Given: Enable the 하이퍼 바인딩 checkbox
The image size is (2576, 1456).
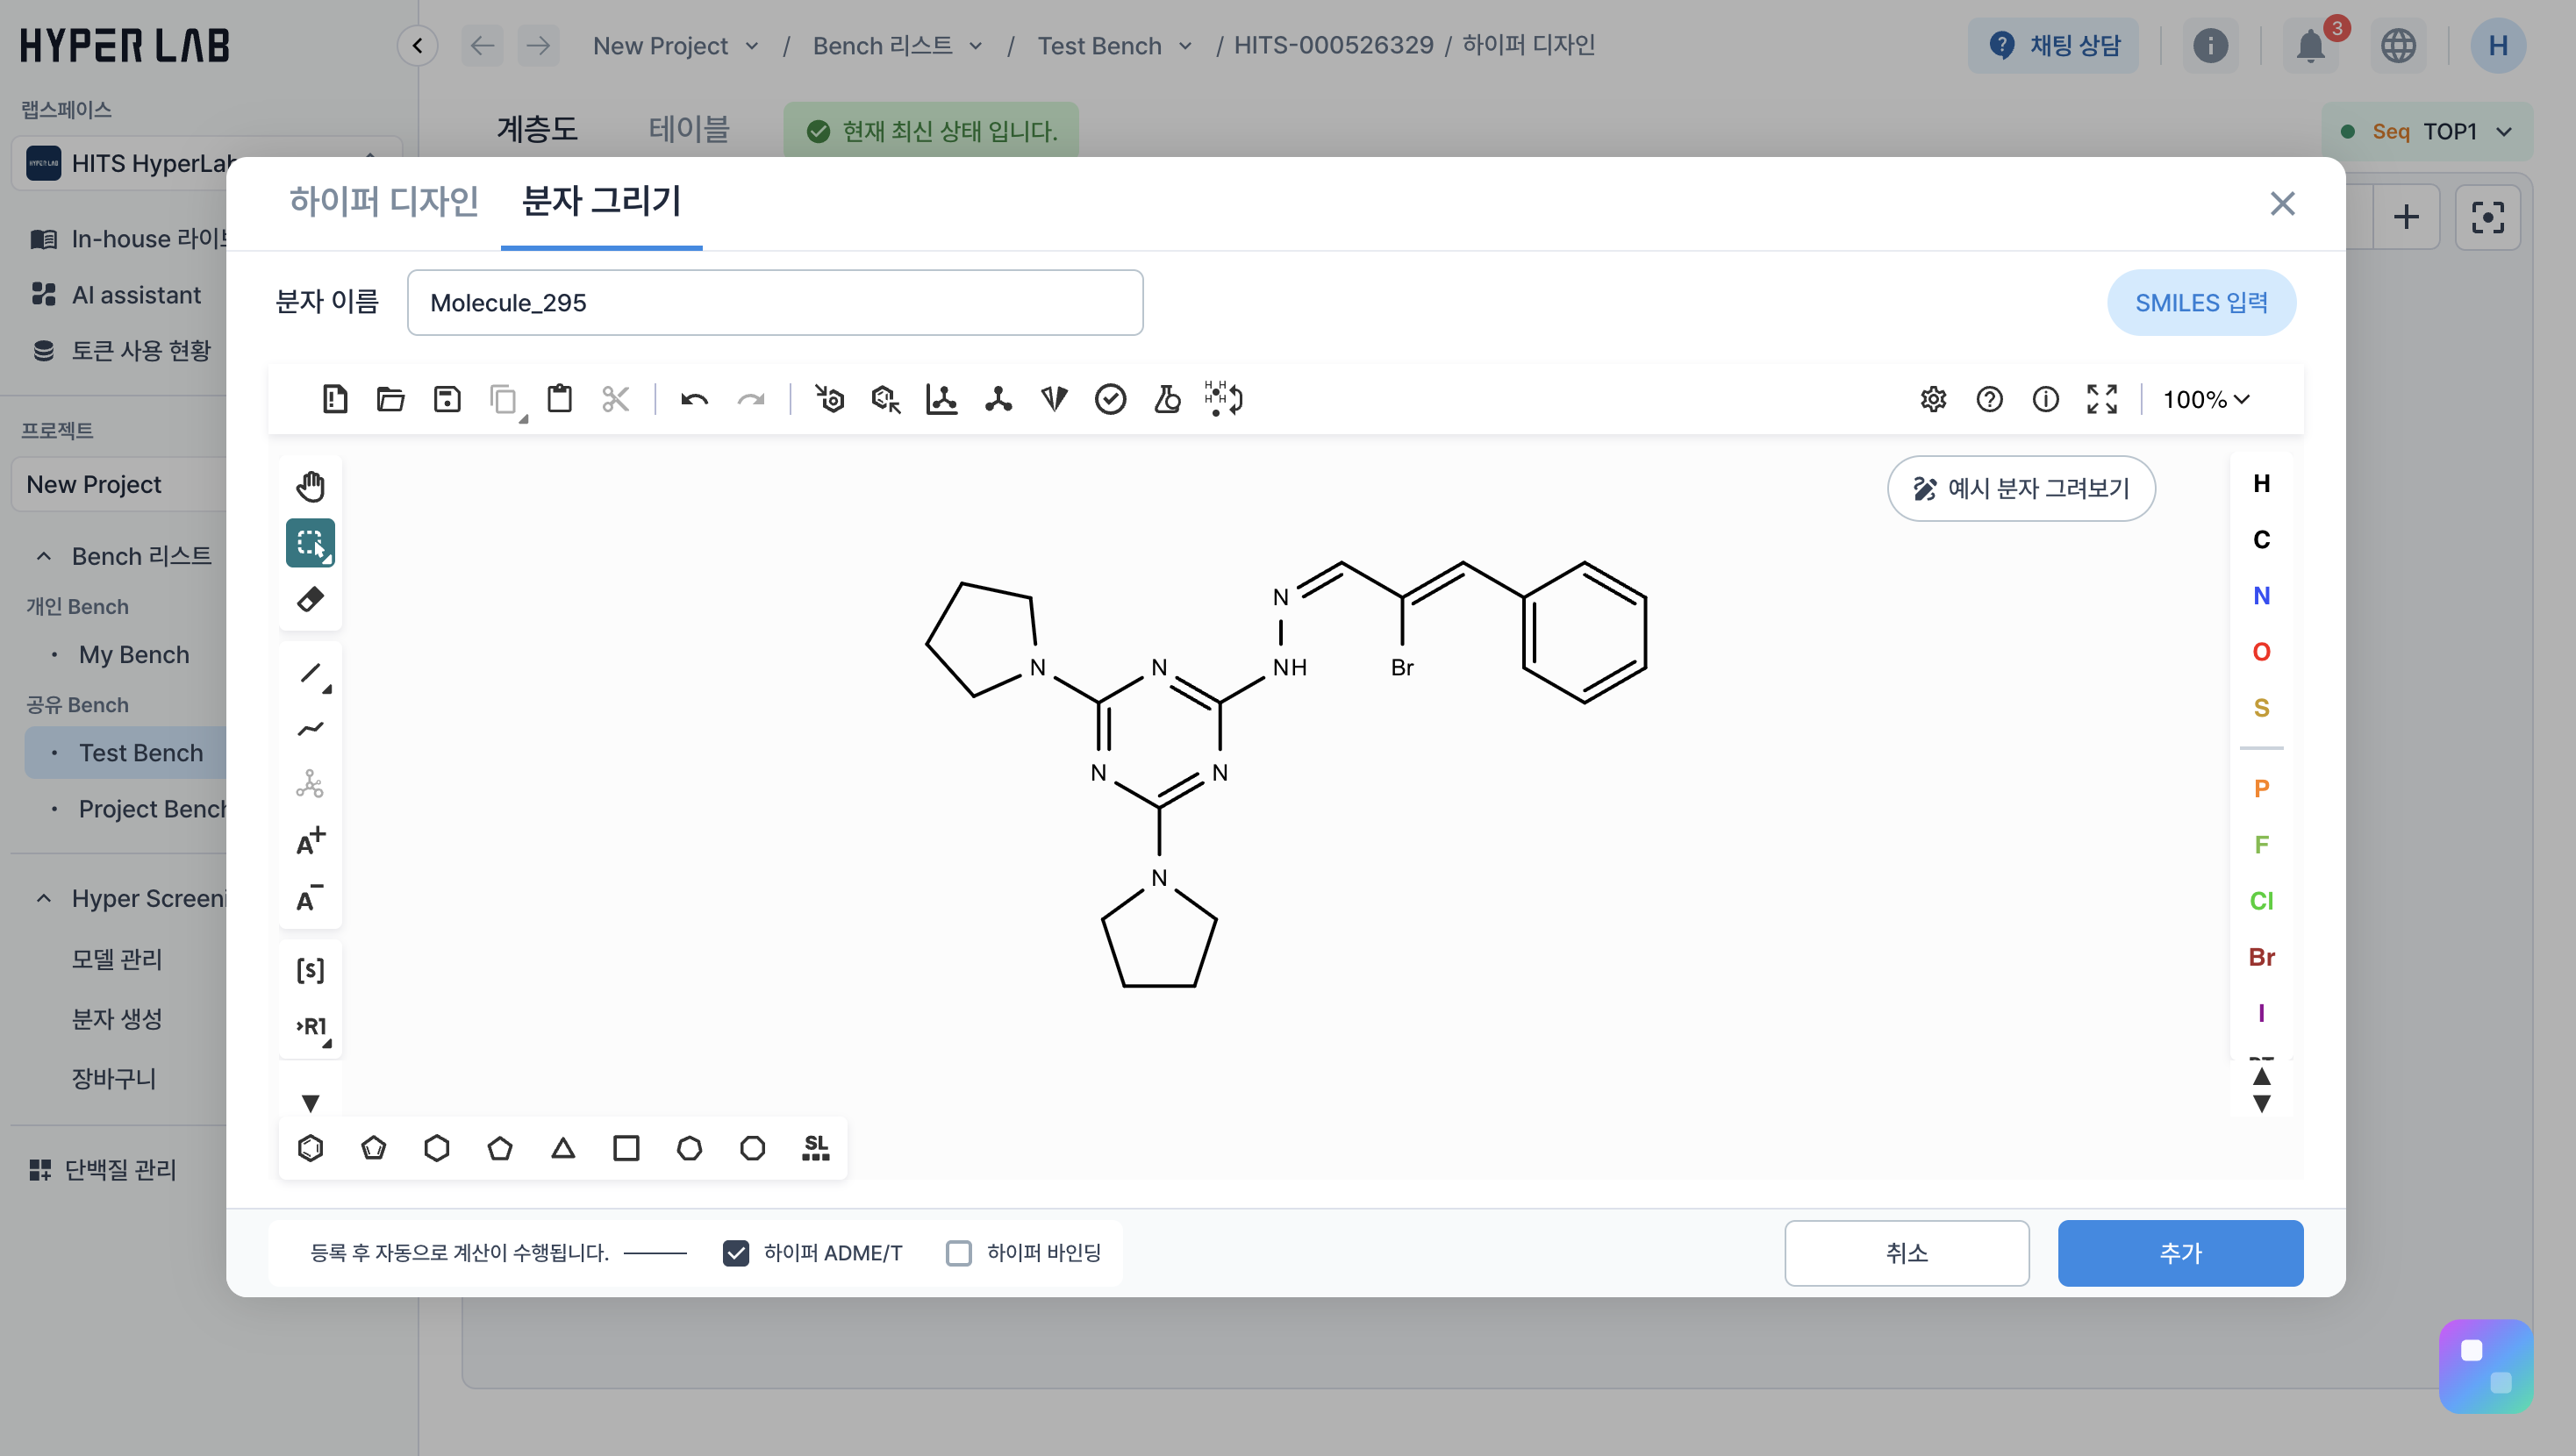Looking at the screenshot, I should 959,1253.
